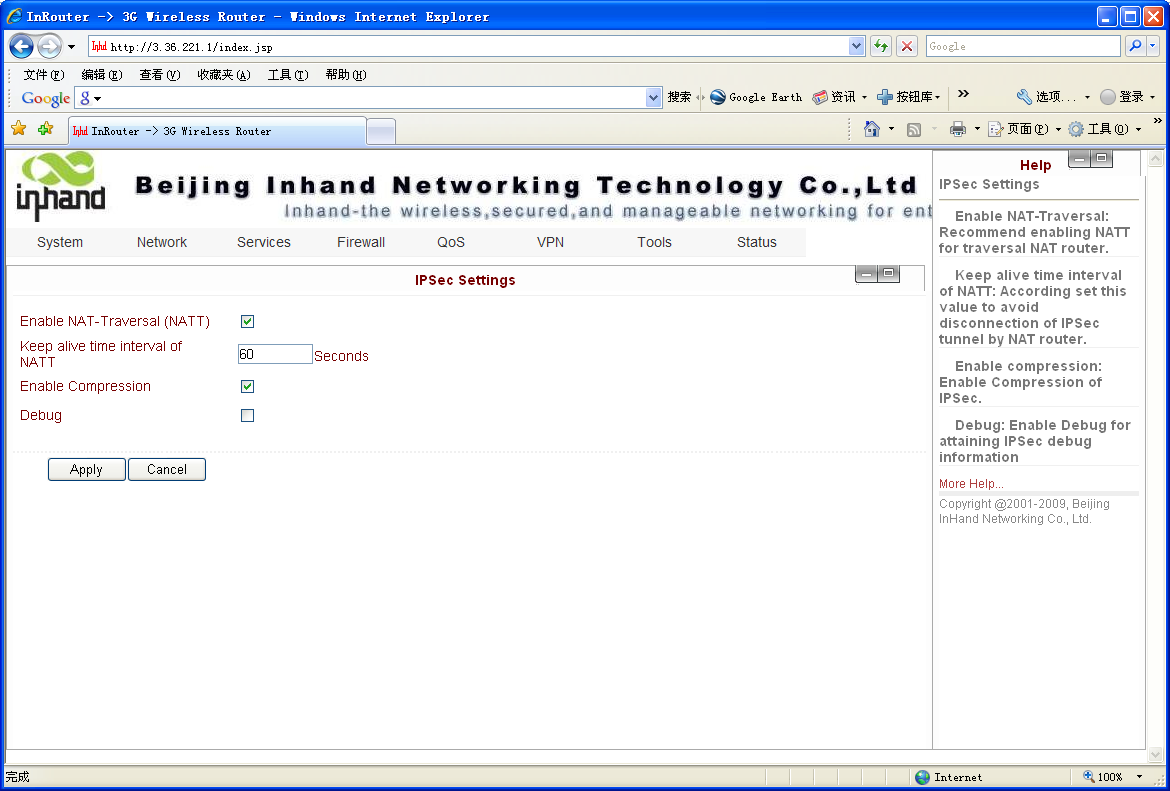
Task: Click the browser Back arrow button
Action: [x=22, y=47]
